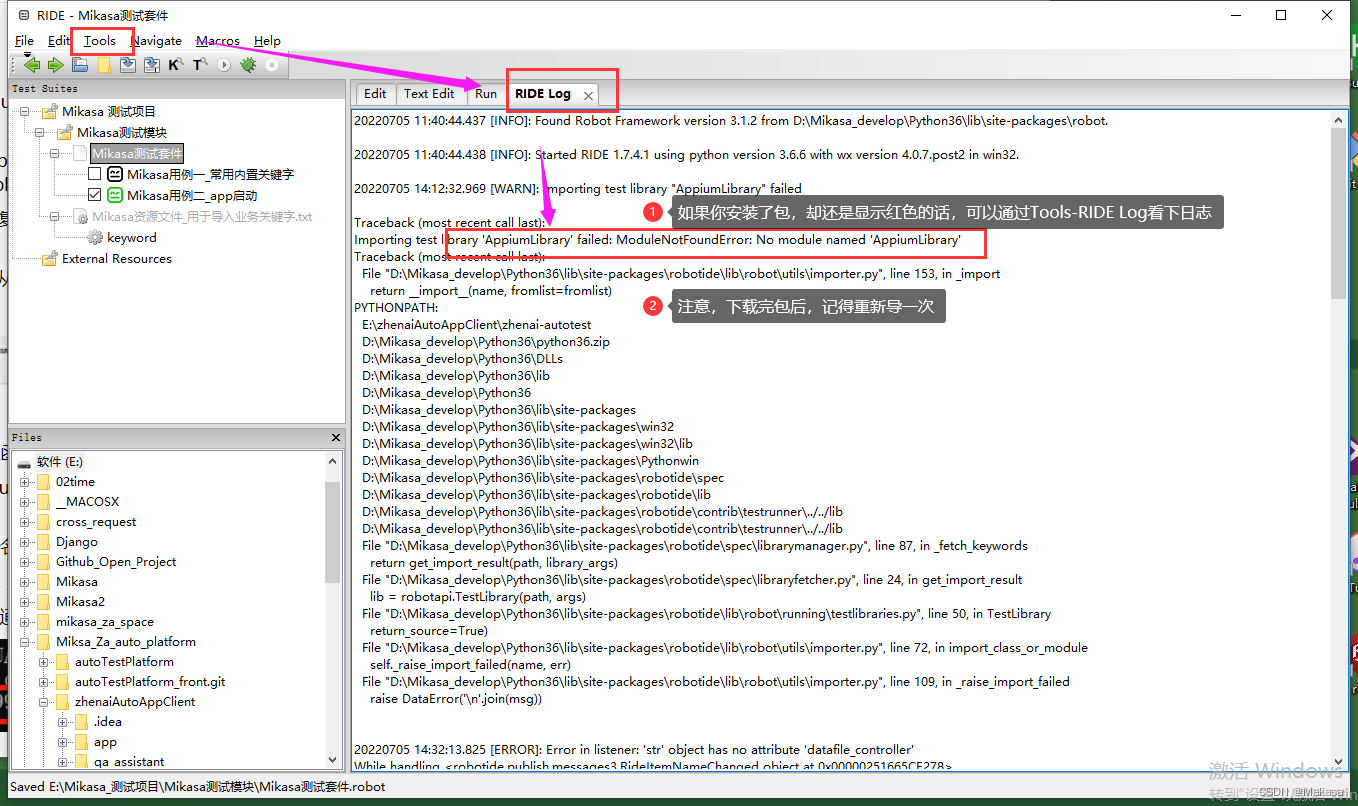Screen dimensions: 1358x806
Task: Click the Stop test run icon
Action: (272, 65)
